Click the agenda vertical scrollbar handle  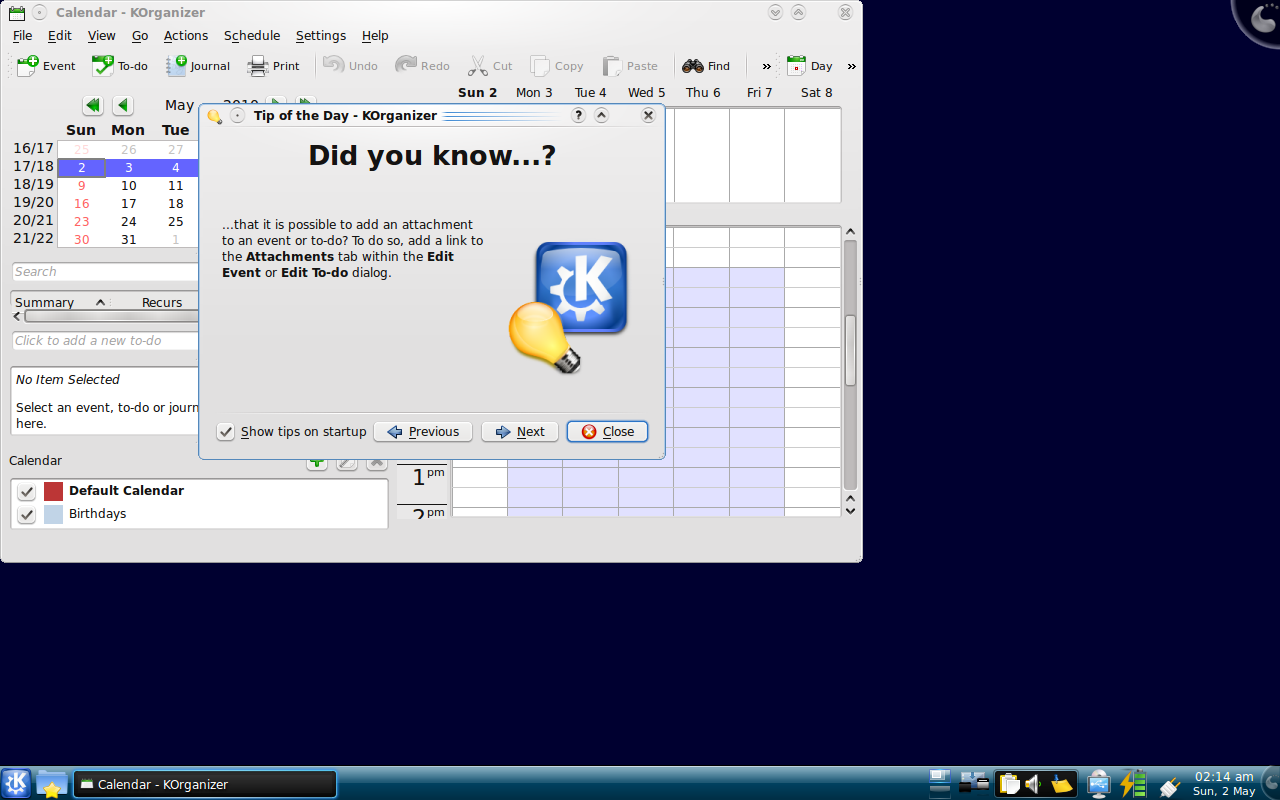click(x=850, y=350)
